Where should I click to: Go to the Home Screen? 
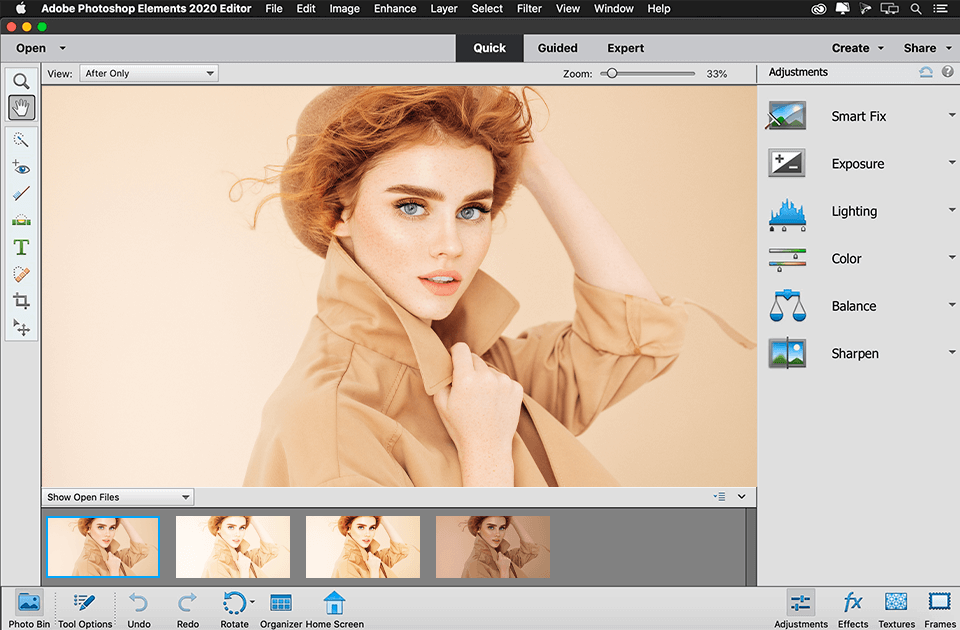[334, 610]
